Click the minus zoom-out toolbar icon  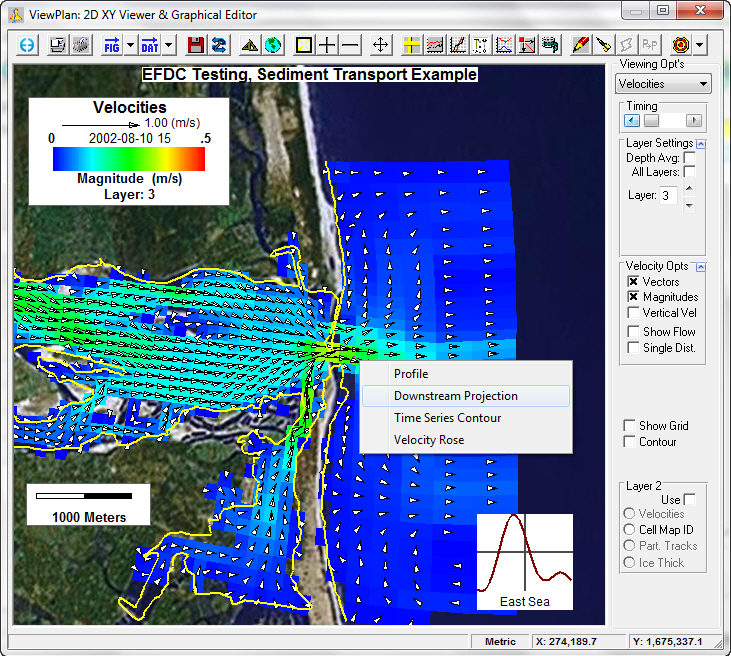point(350,45)
